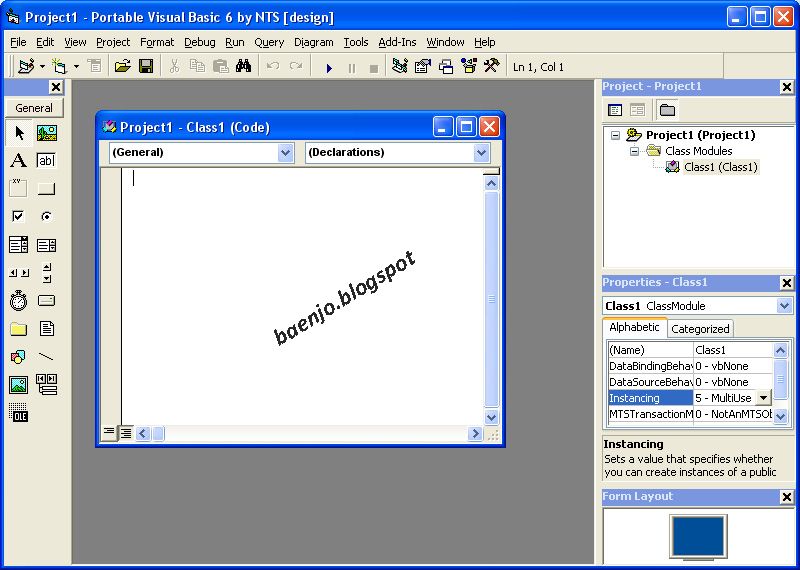Open the Add Project dropdown arrow
Image resolution: width=800 pixels, height=570 pixels.
pos(42,66)
